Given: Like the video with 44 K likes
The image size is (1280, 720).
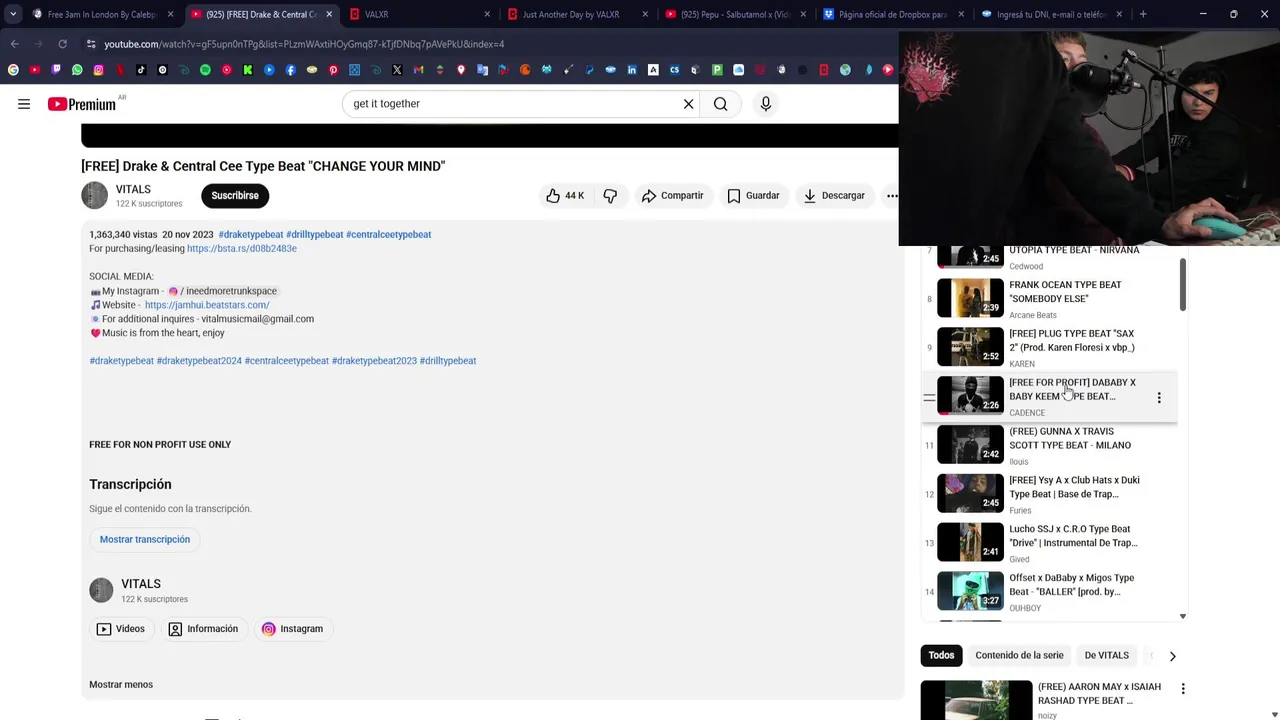Looking at the screenshot, I should tap(564, 196).
